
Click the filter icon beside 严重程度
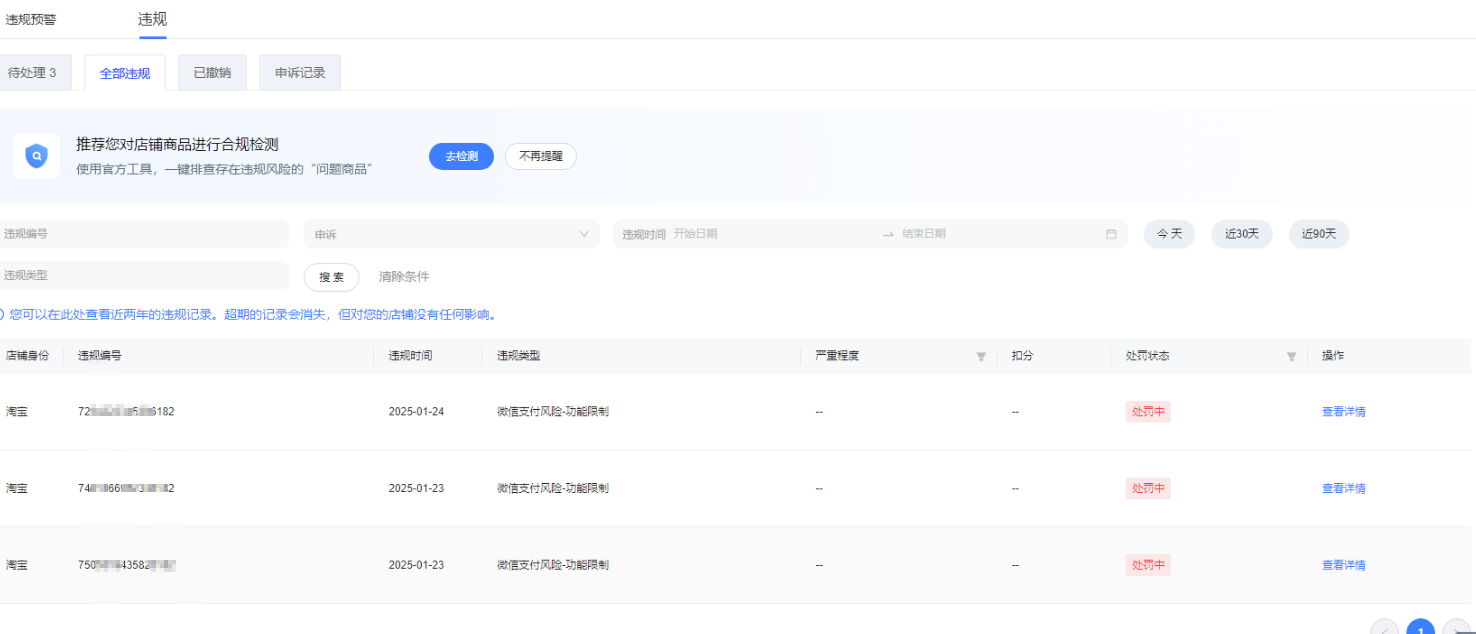point(981,356)
